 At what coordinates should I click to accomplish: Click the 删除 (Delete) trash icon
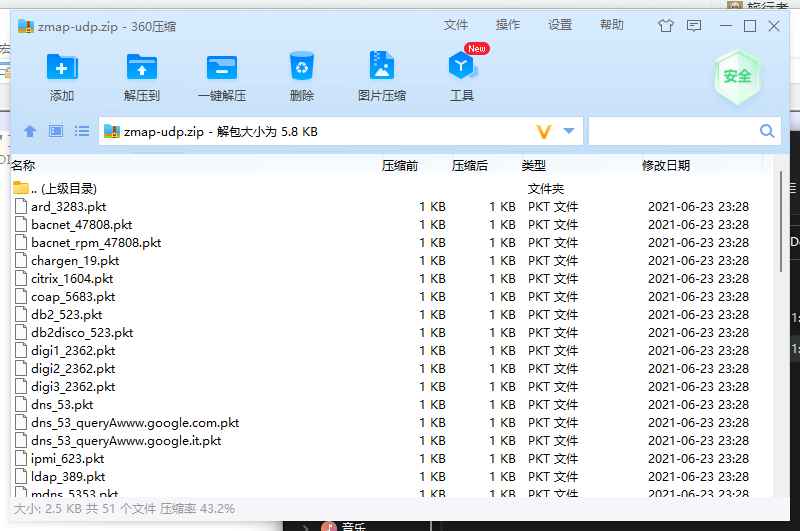coord(301,68)
